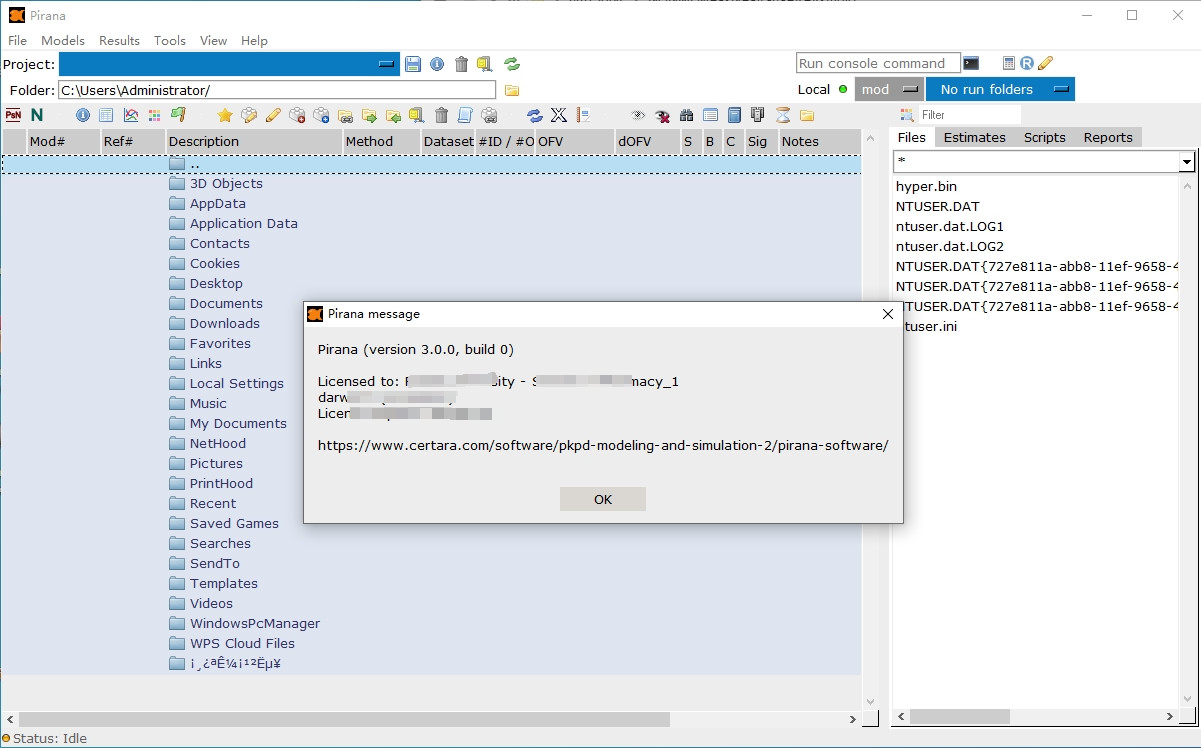Image resolution: width=1201 pixels, height=748 pixels.
Task: Click the yellow star toolbar icon
Action: [x=225, y=115]
